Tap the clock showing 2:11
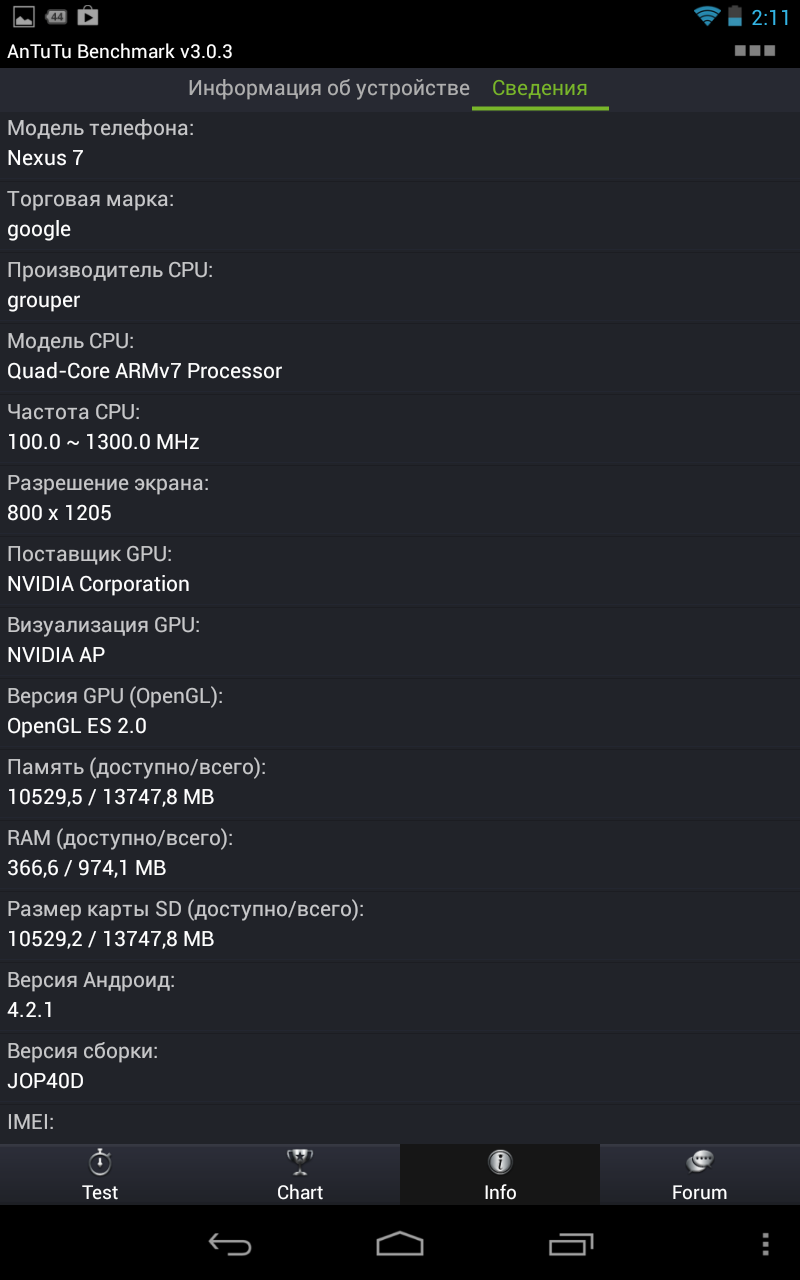 pyautogui.click(x=771, y=17)
